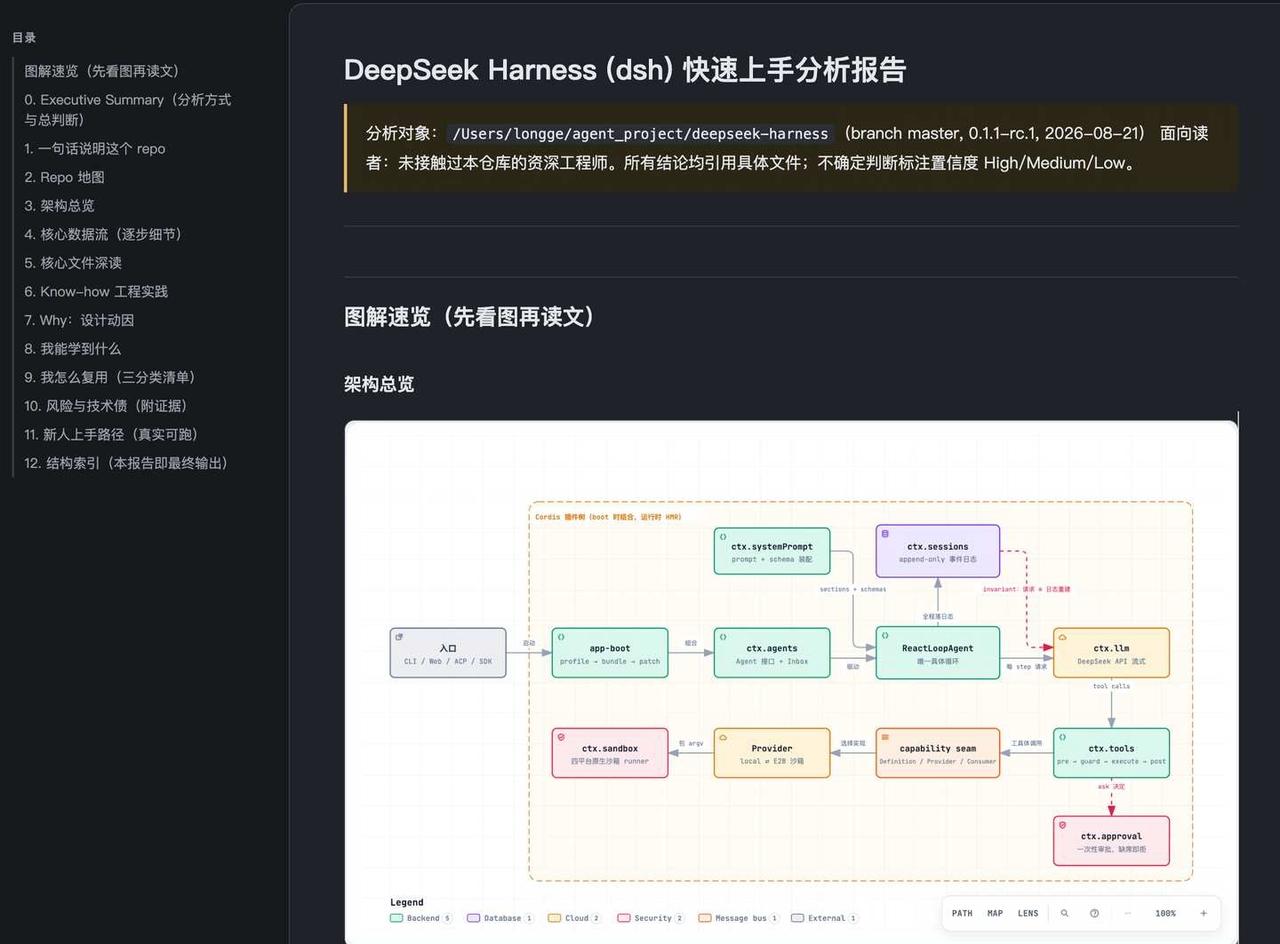The height and width of the screenshot is (944, 1280).
Task: Click the cloud icon on Provider node
Action: click(x=723, y=736)
